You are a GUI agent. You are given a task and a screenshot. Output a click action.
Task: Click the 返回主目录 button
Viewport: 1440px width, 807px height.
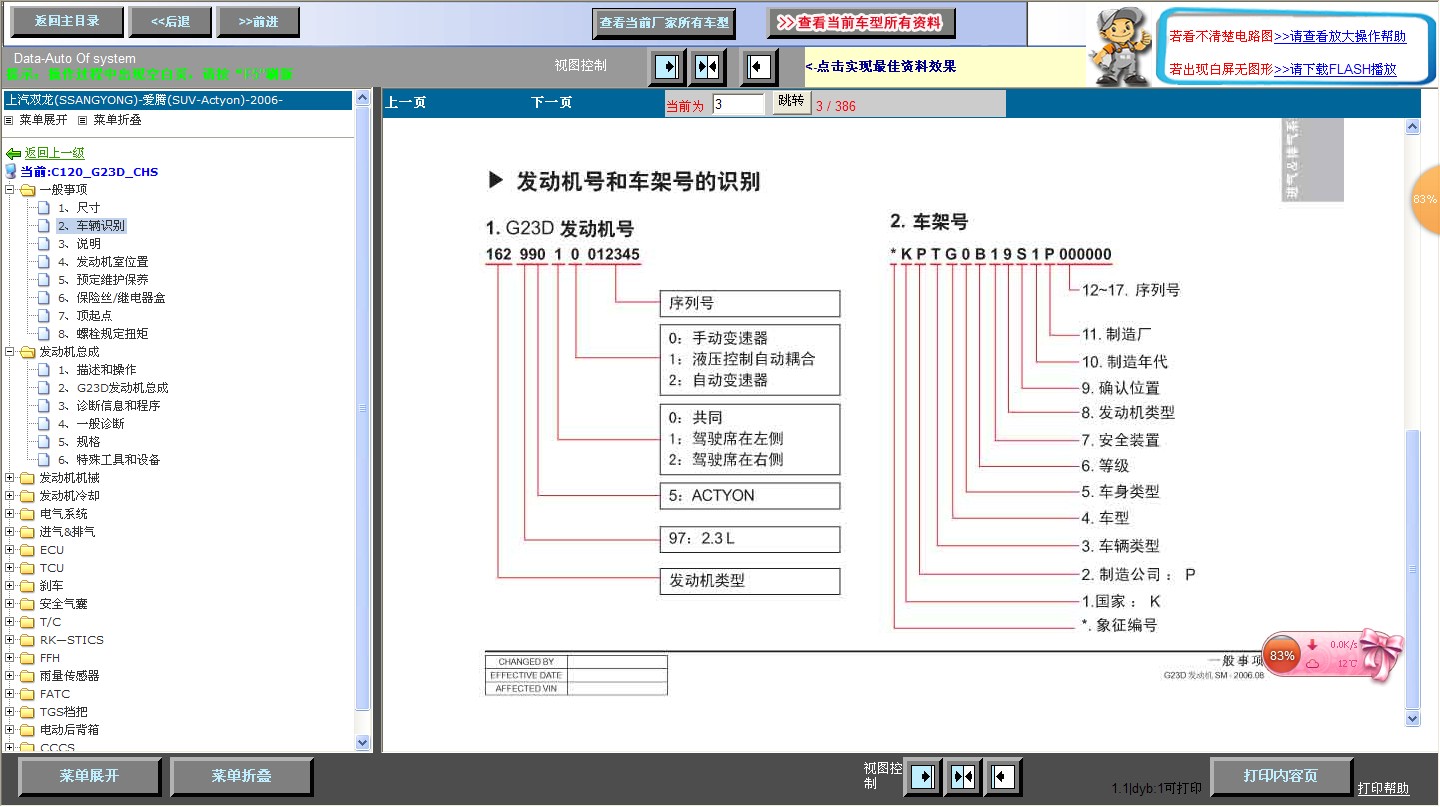click(68, 22)
